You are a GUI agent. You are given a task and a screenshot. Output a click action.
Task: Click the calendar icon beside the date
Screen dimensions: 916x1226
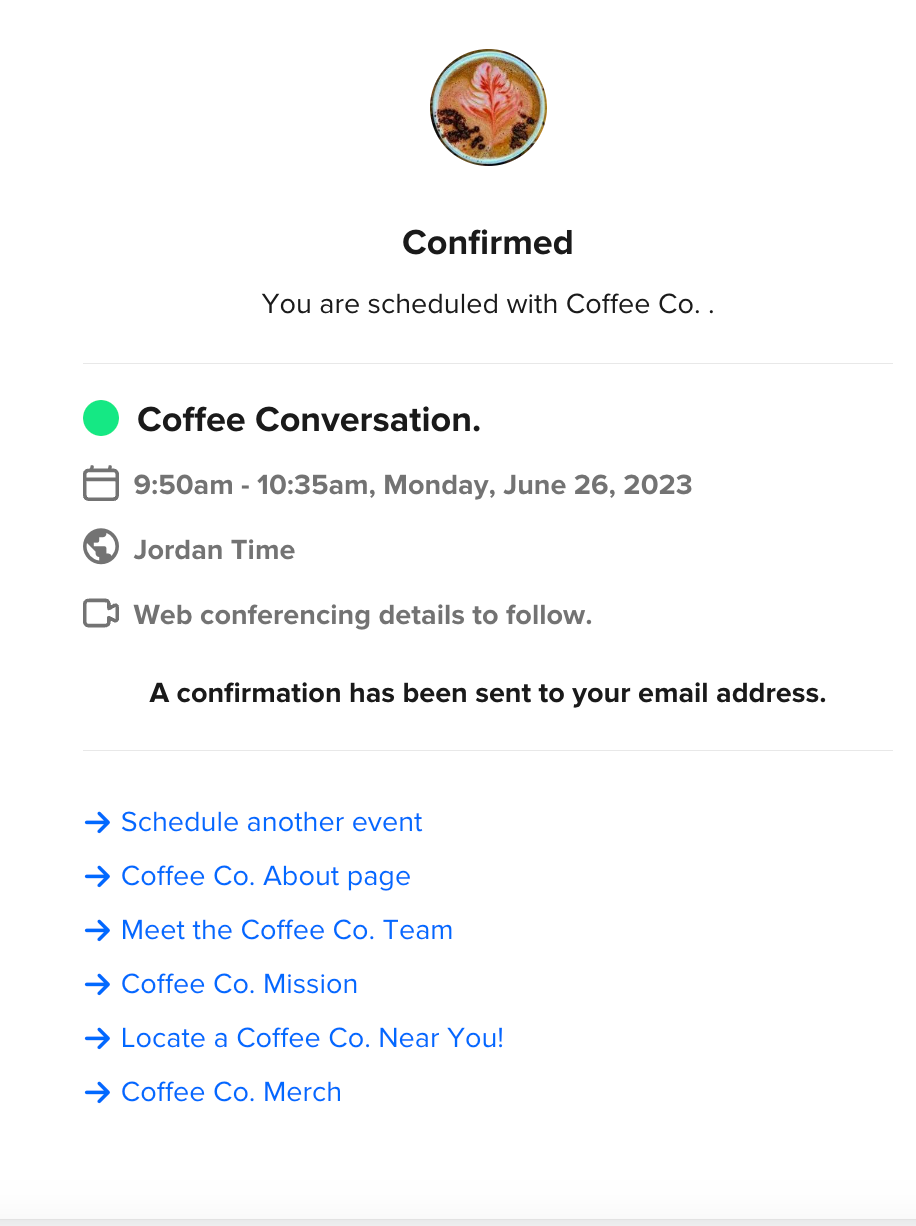coord(100,484)
